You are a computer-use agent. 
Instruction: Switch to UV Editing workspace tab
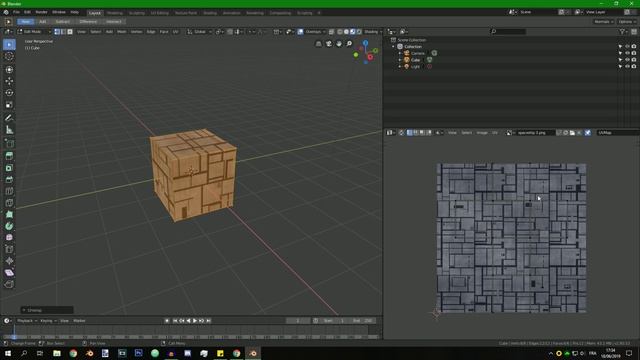click(x=159, y=13)
